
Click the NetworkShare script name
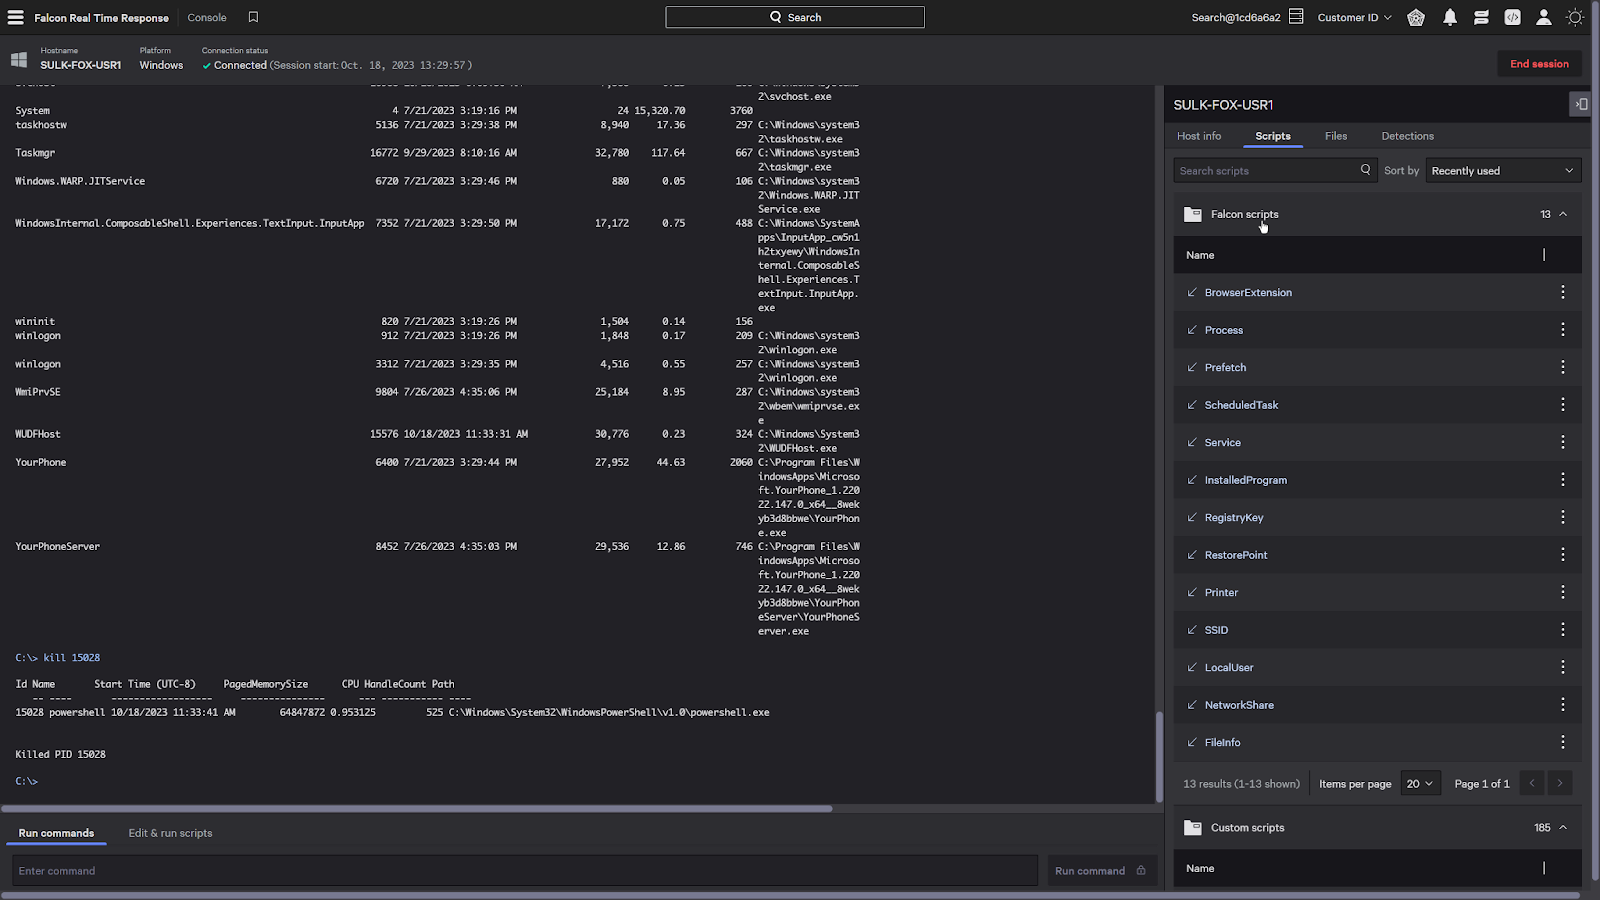pos(1239,705)
